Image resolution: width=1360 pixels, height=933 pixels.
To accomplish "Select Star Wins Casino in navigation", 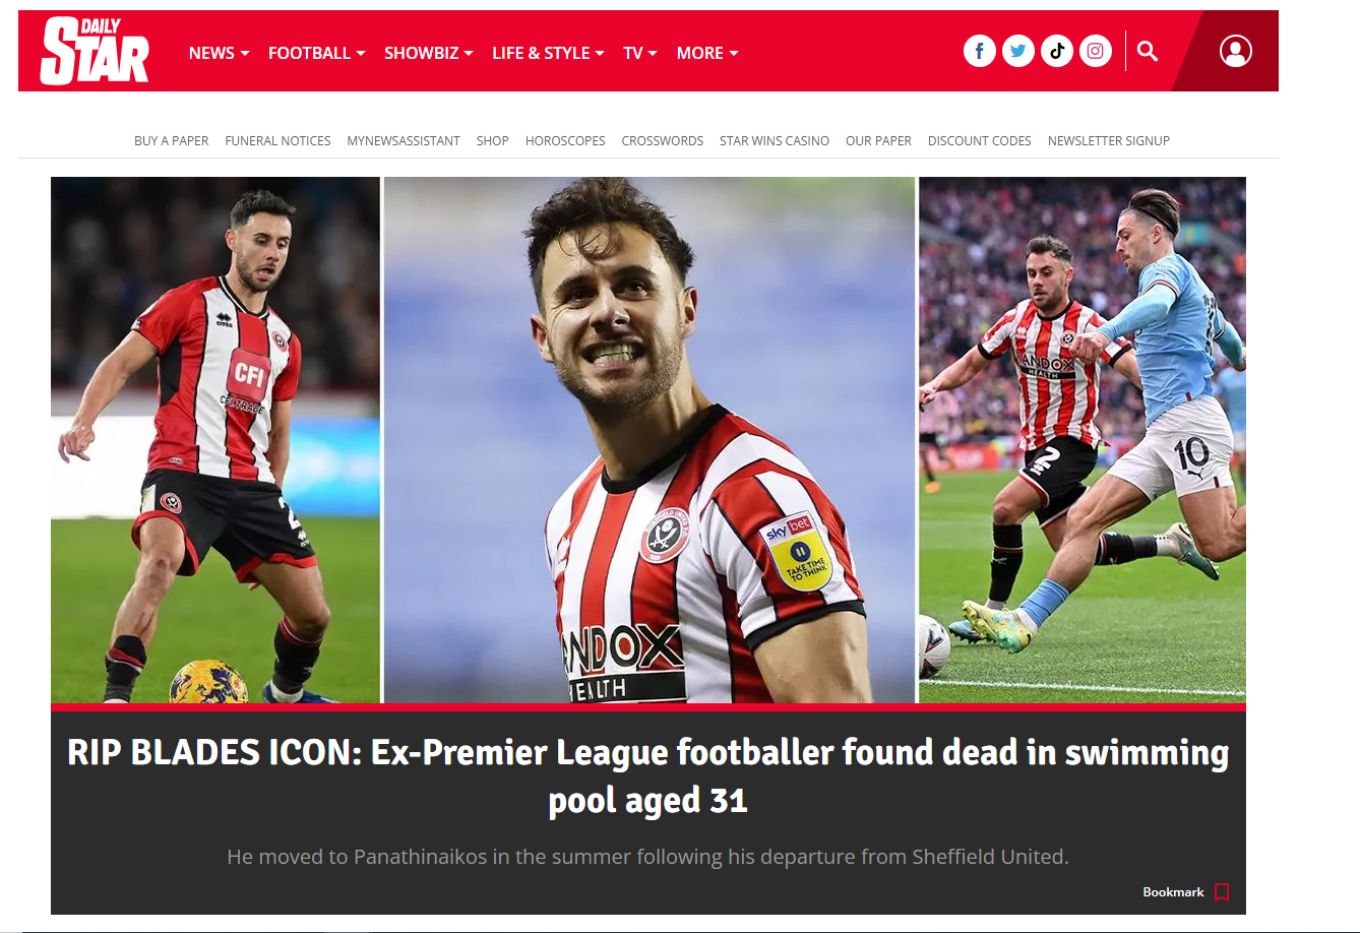I will coord(774,141).
